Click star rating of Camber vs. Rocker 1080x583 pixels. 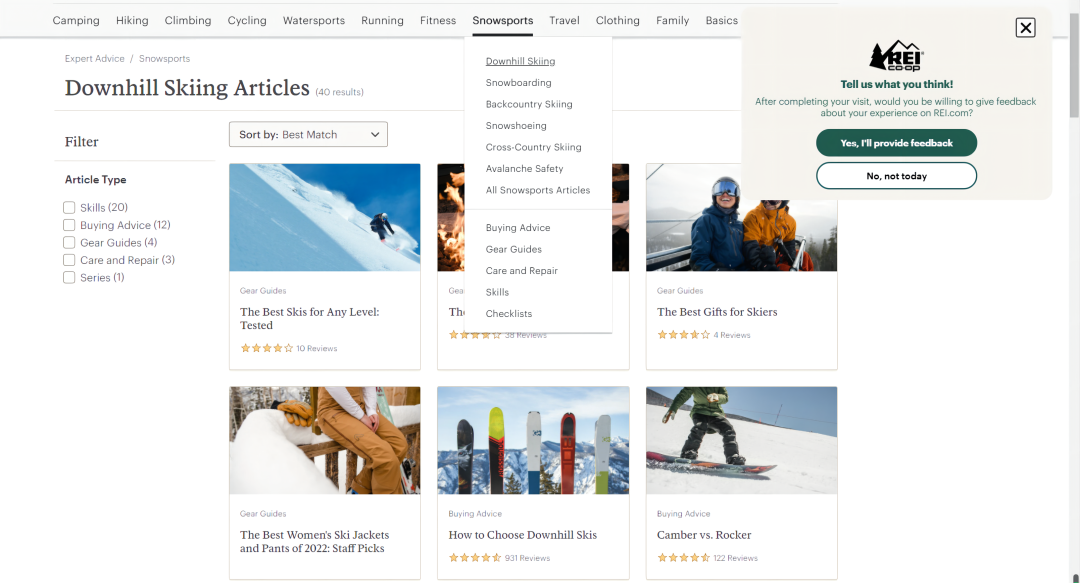tap(683, 558)
